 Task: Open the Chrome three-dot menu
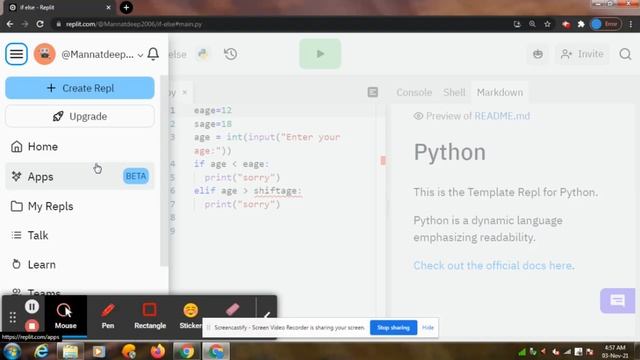click(631, 24)
